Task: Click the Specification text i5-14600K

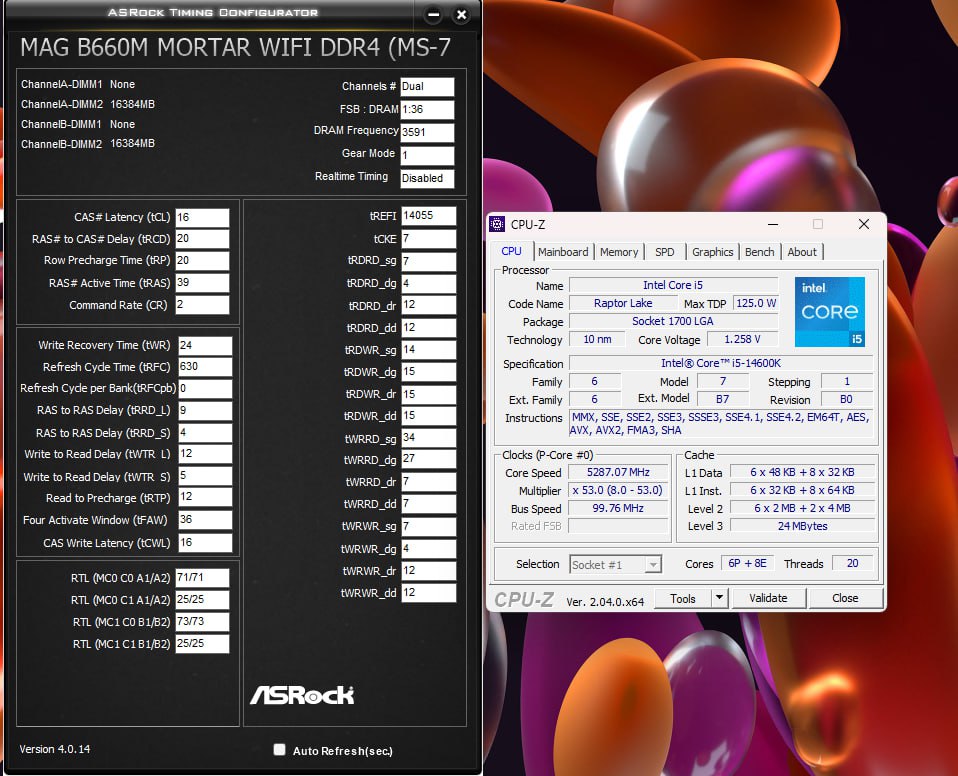Action: coord(720,363)
